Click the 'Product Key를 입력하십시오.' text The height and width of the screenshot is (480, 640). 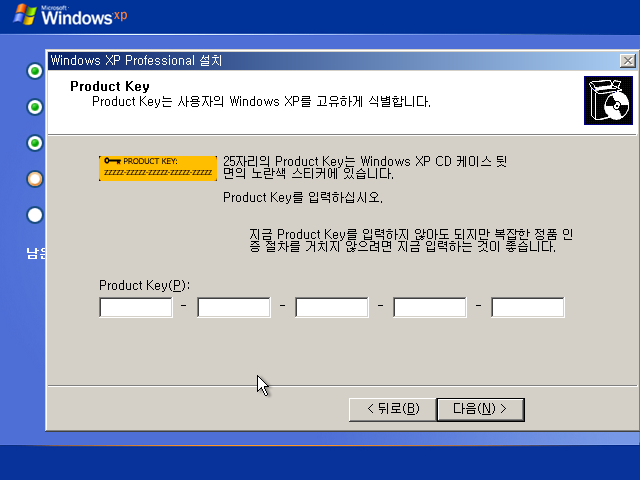pos(303,198)
